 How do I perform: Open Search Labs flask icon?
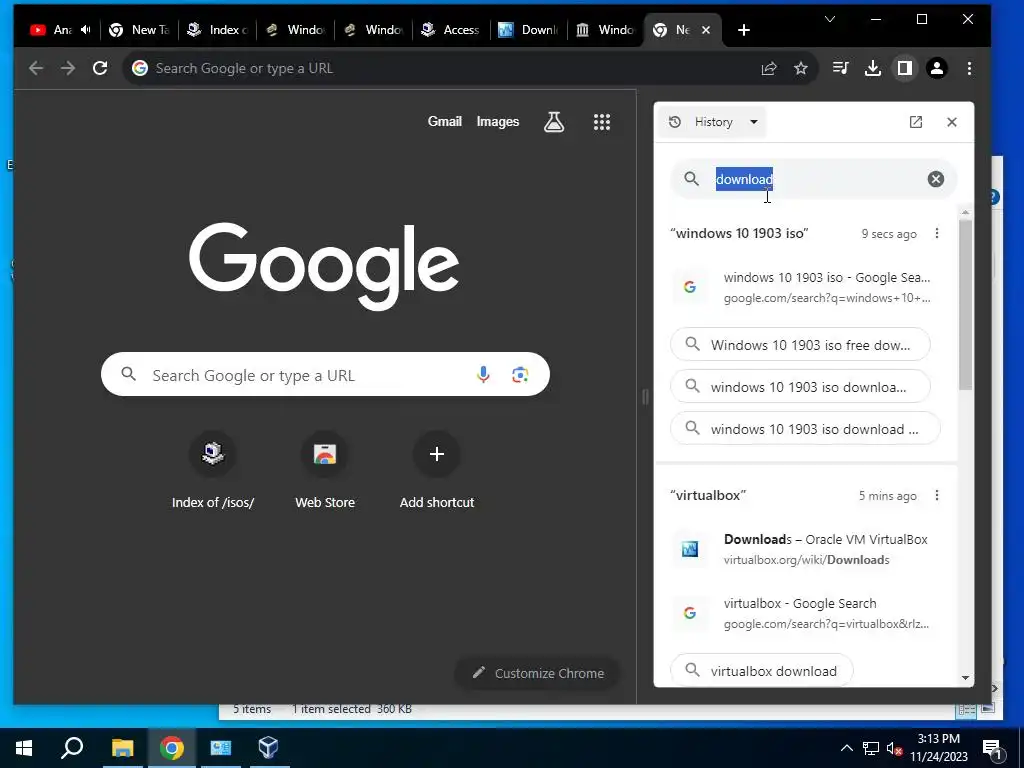tap(554, 121)
